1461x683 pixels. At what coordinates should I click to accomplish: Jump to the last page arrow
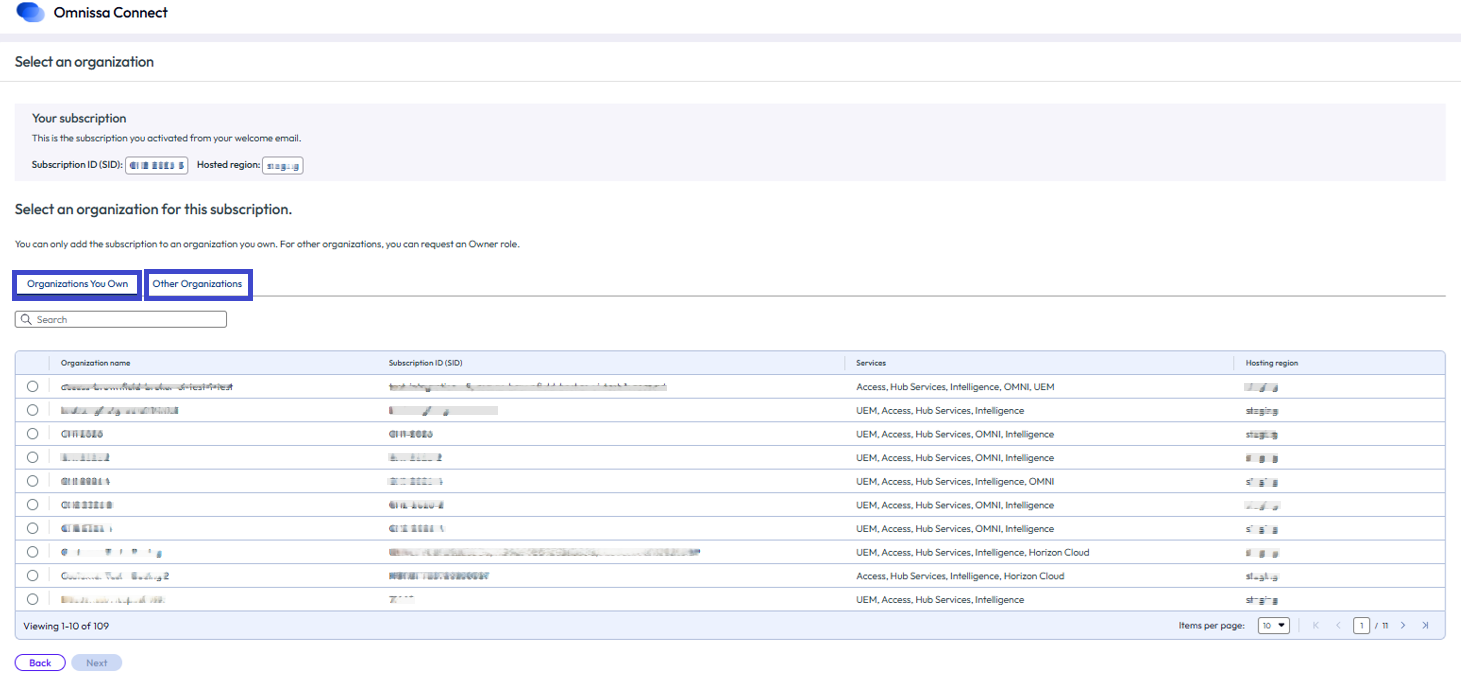pyautogui.click(x=1425, y=626)
